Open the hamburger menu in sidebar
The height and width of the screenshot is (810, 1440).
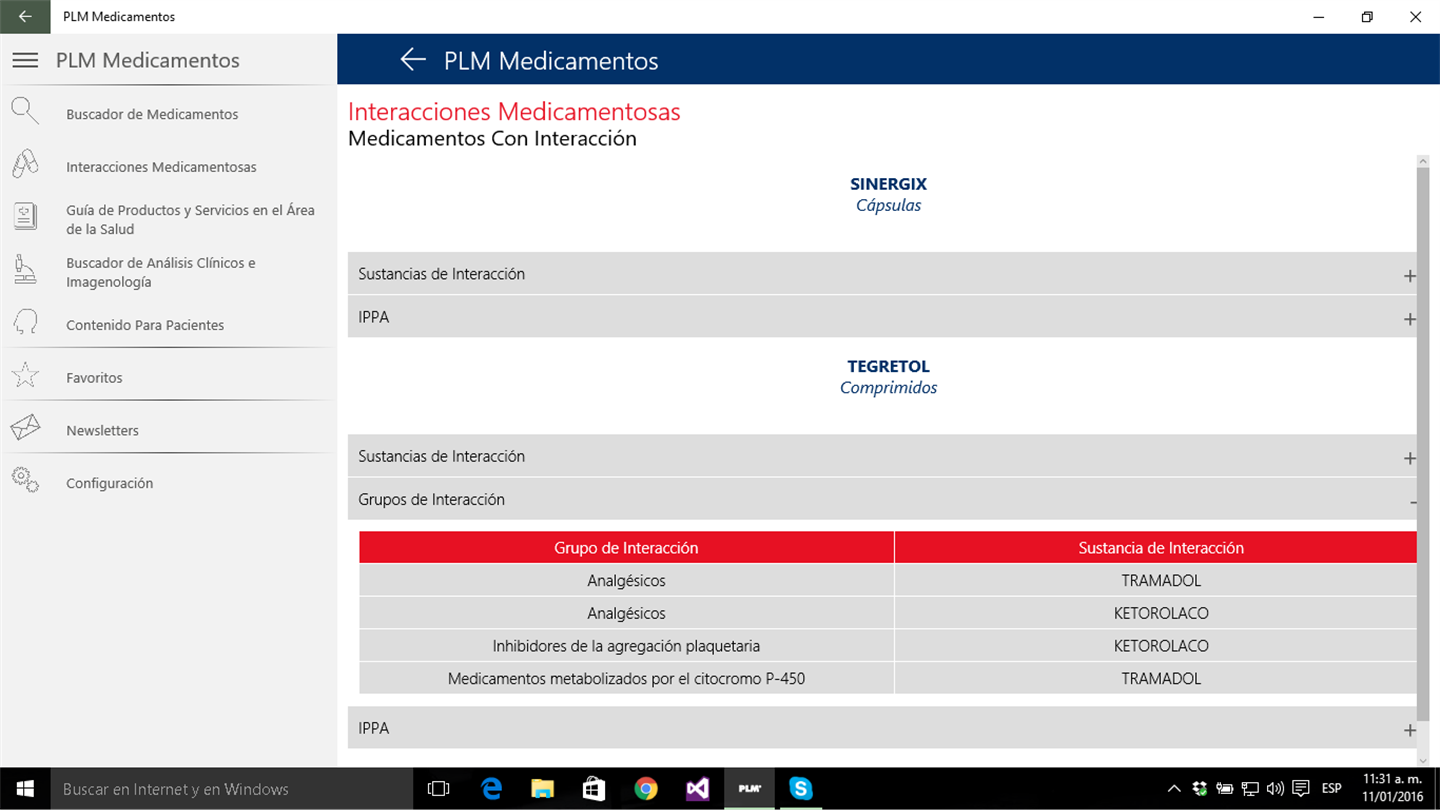(25, 60)
